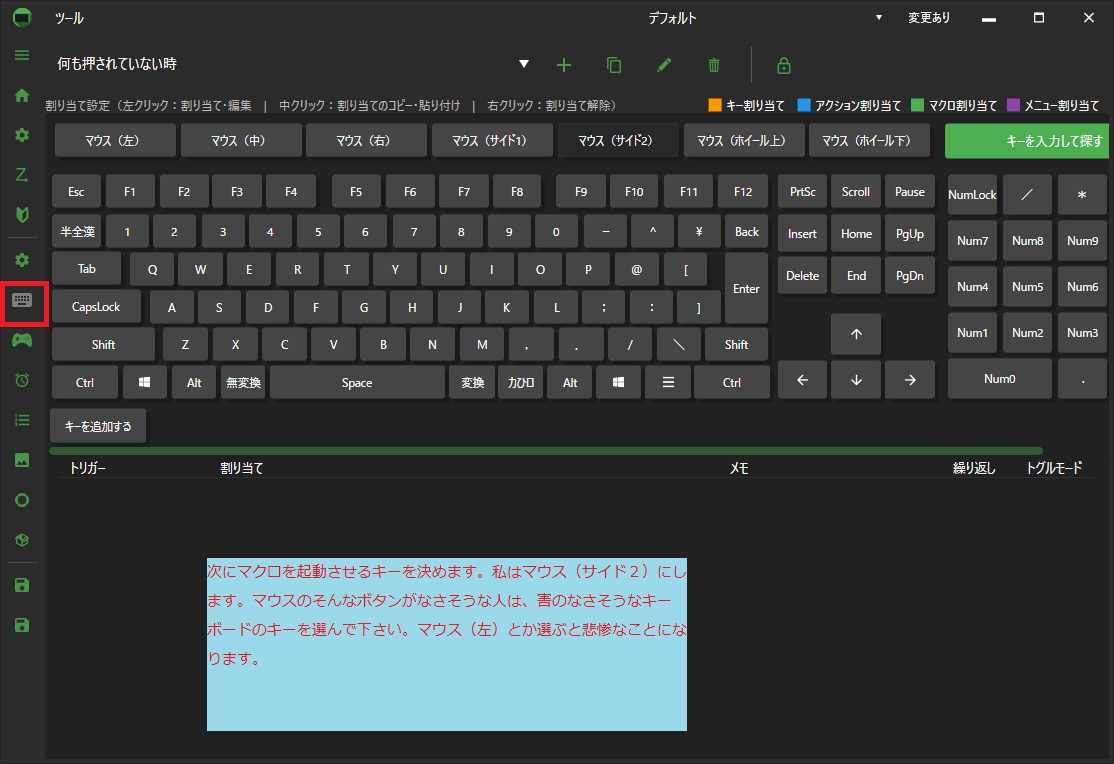The height and width of the screenshot is (764, 1114).
Task: Click the トグルモード column header
Action: [1054, 468]
